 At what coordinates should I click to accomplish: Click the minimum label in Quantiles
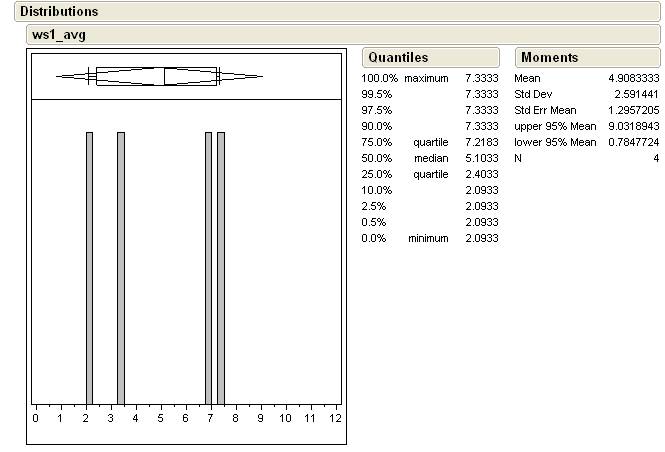pos(427,238)
